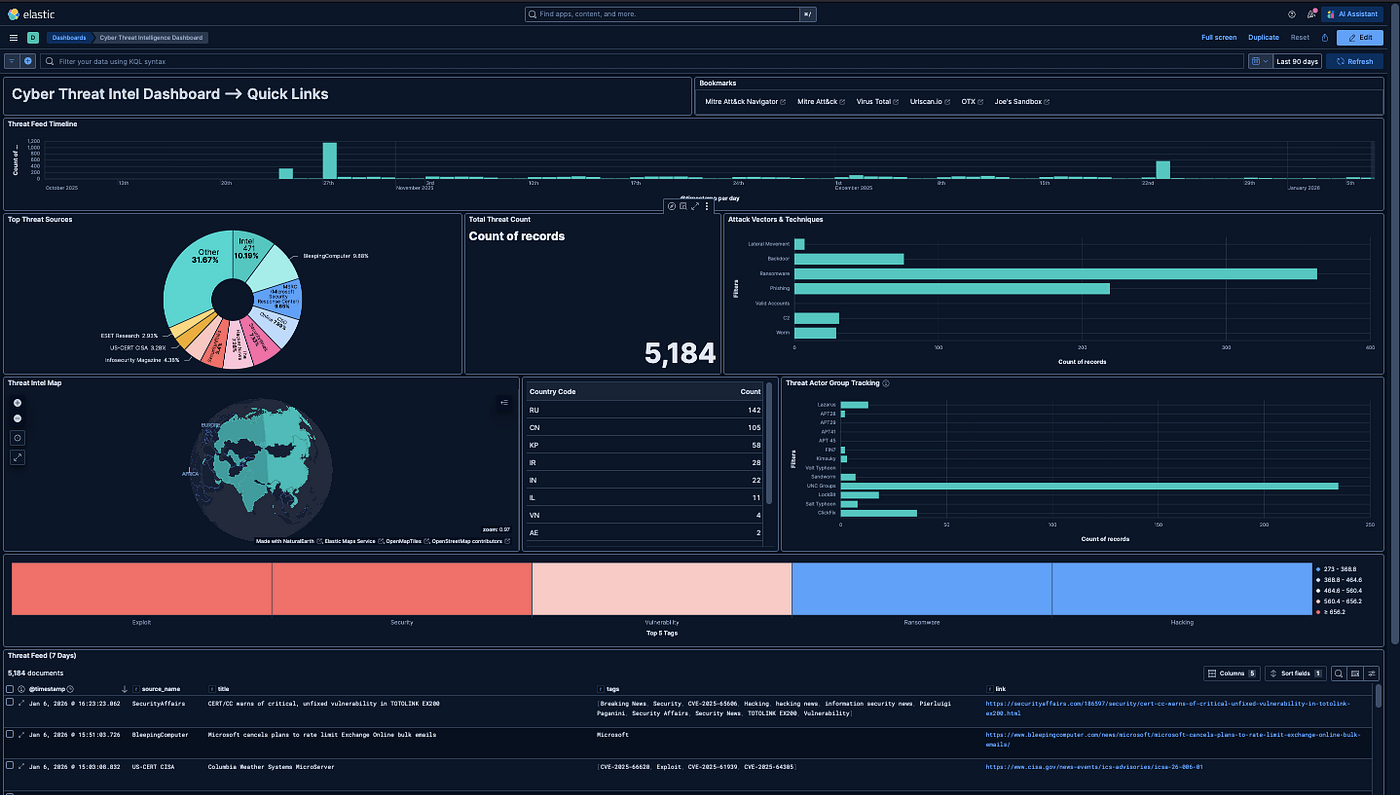Click the Inspect compass icon on the hover toolbar
The height and width of the screenshot is (795, 1400).
[x=672, y=205]
